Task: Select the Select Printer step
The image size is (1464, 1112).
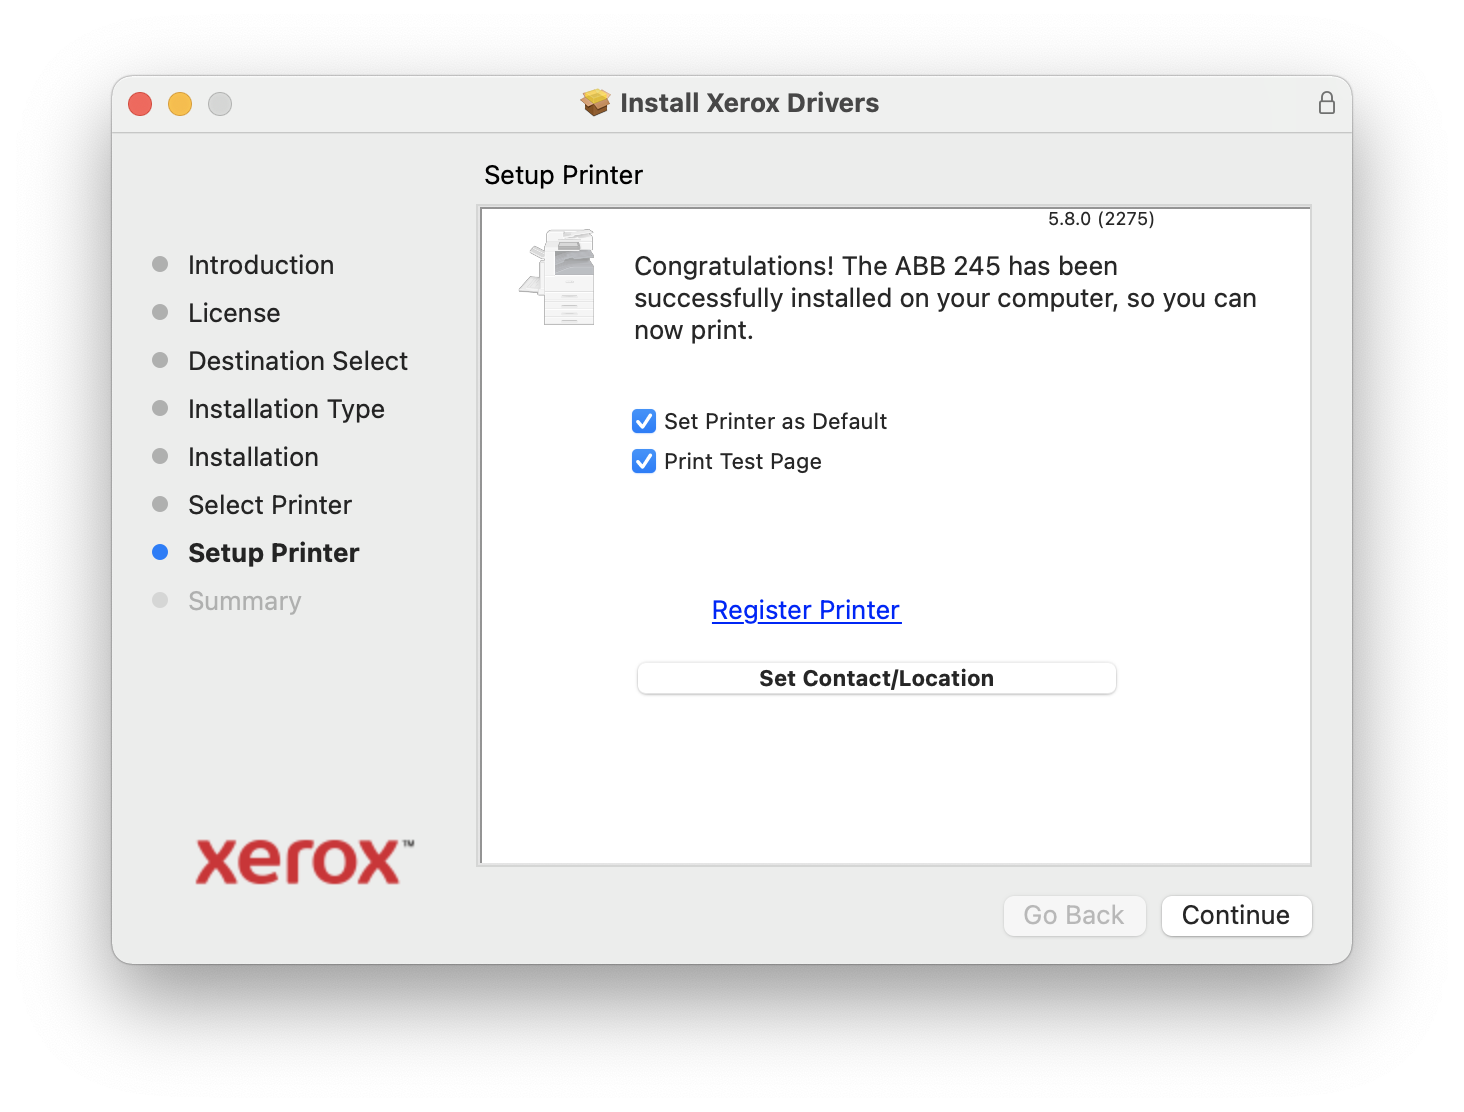Action: click(270, 505)
